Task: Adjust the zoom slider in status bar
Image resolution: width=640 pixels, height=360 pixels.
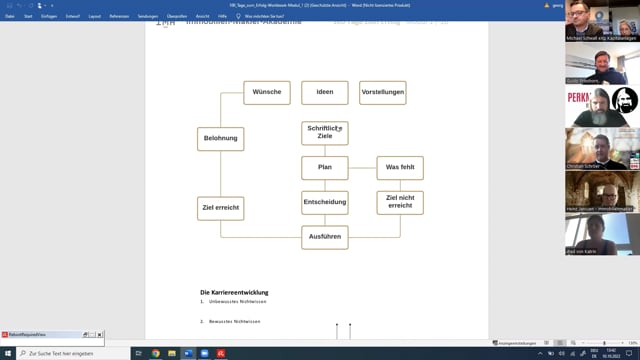Action: click(604, 343)
